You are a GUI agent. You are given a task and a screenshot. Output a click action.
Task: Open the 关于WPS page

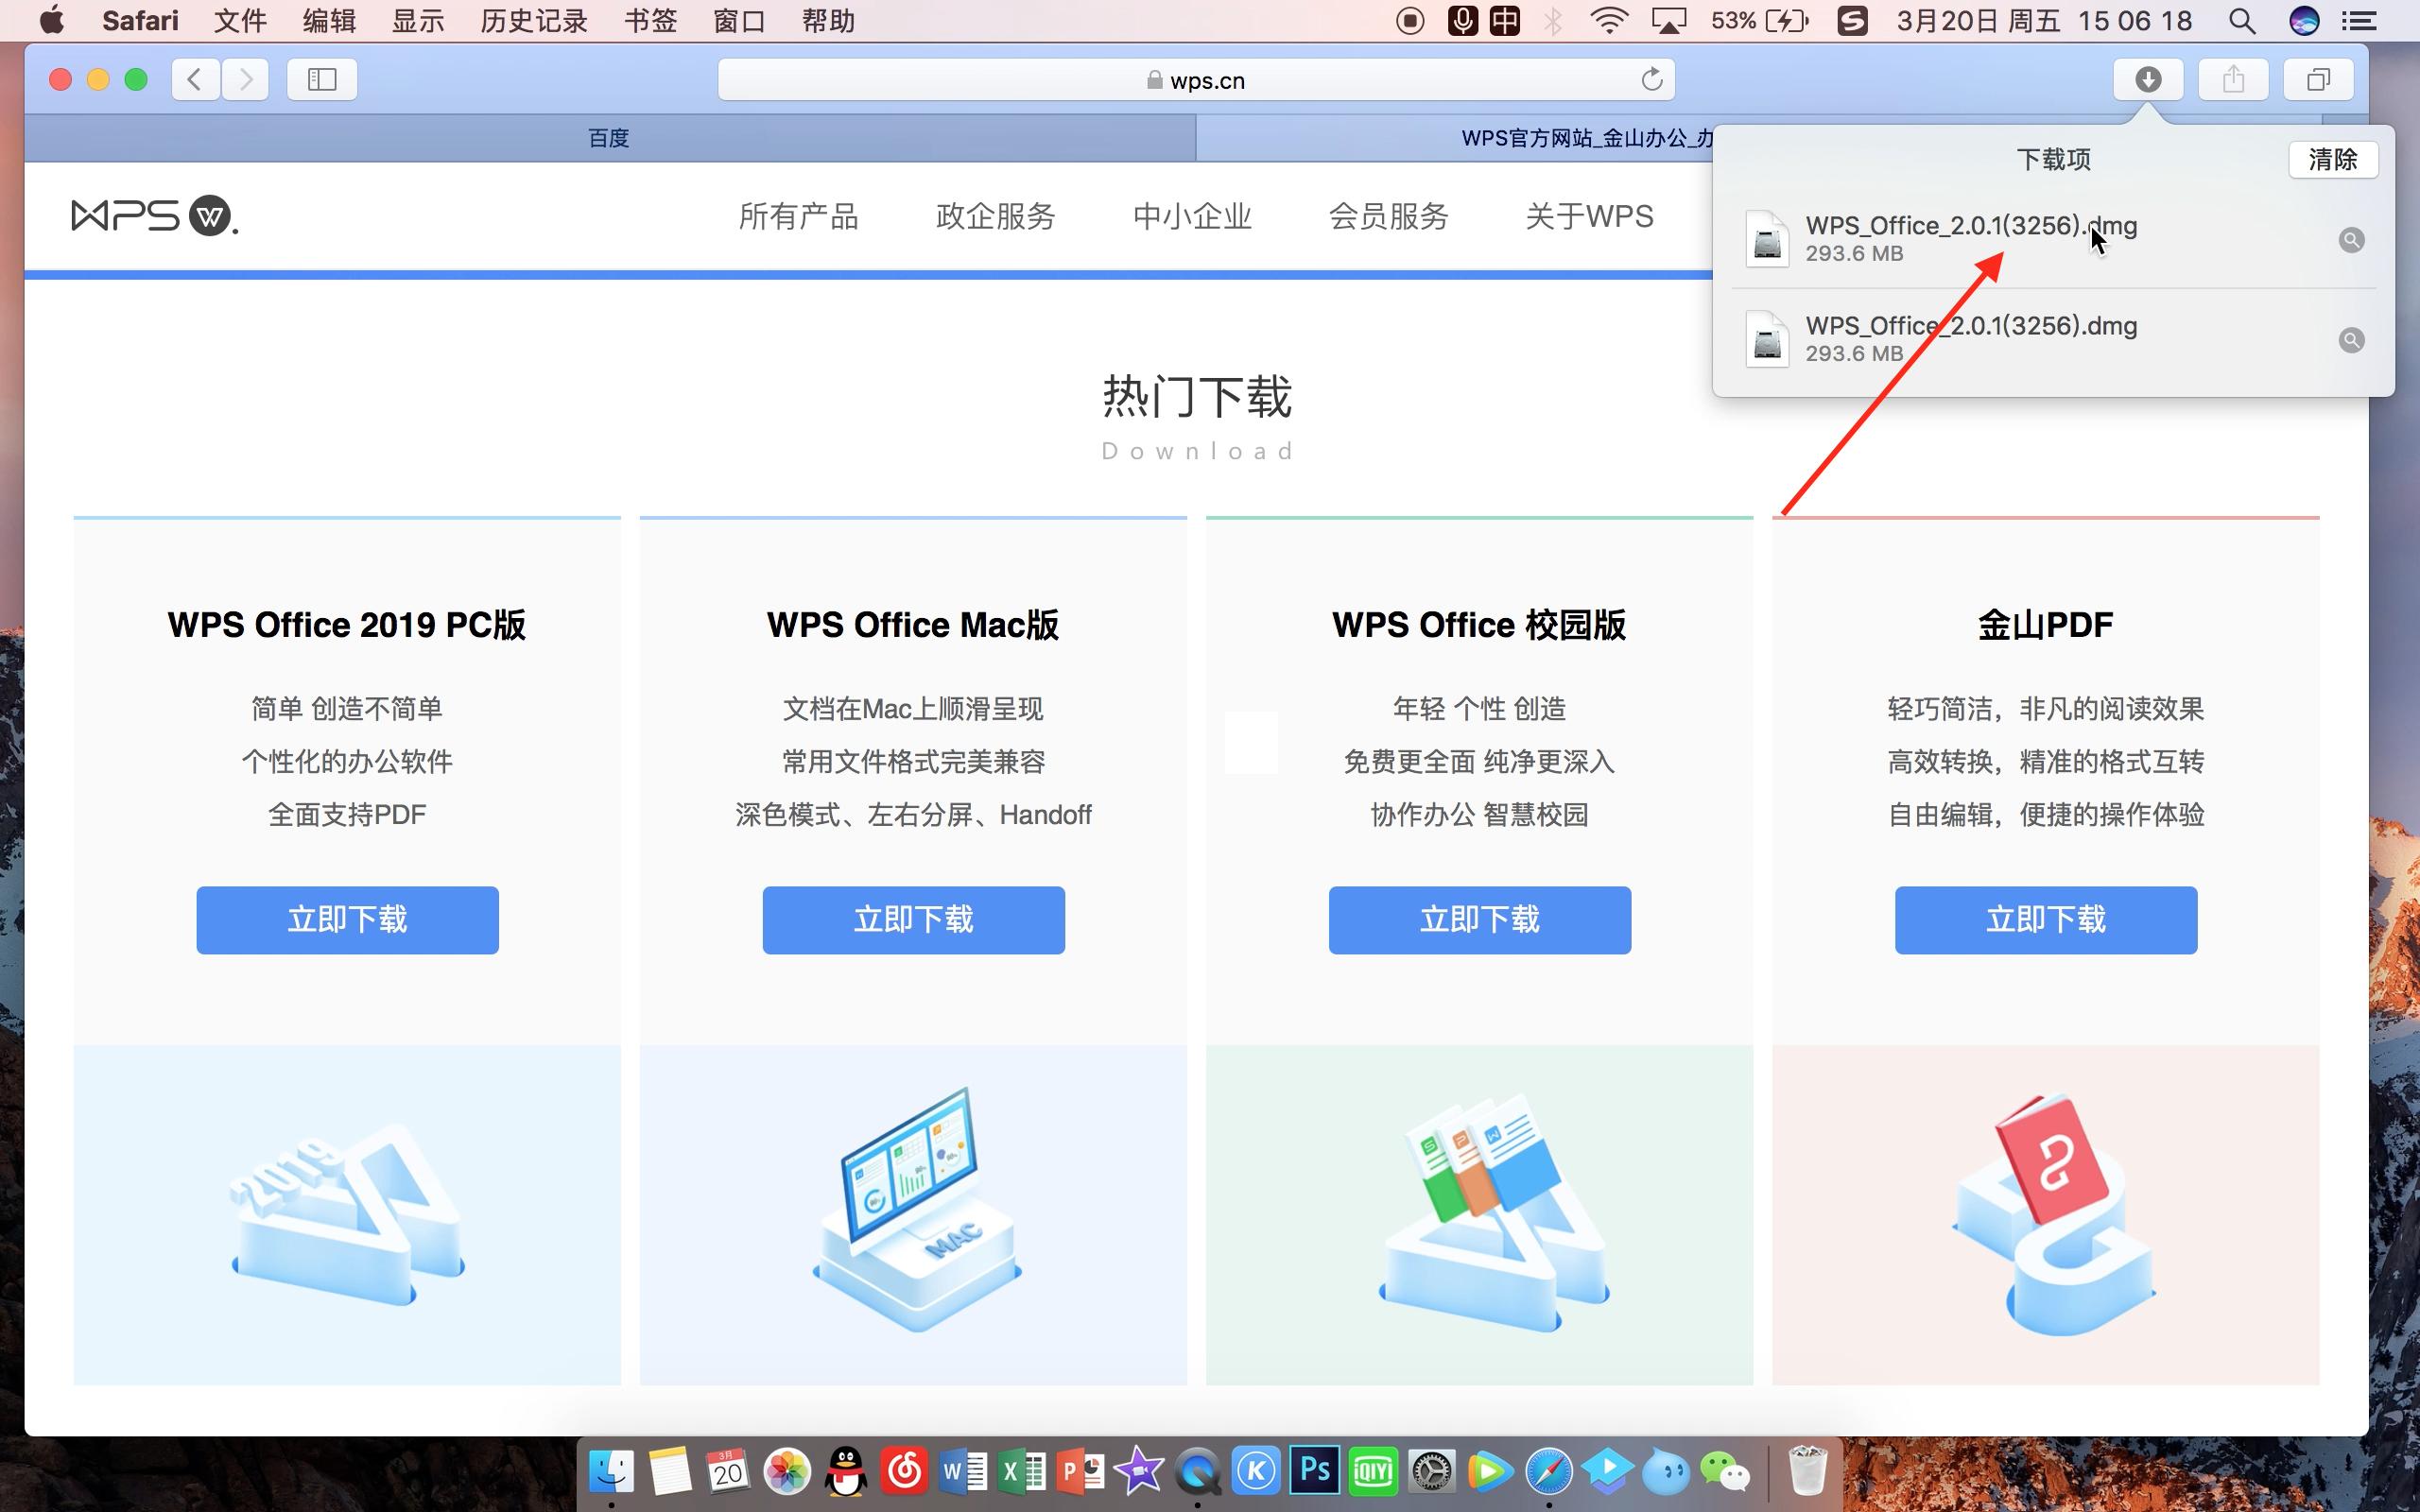(1588, 216)
